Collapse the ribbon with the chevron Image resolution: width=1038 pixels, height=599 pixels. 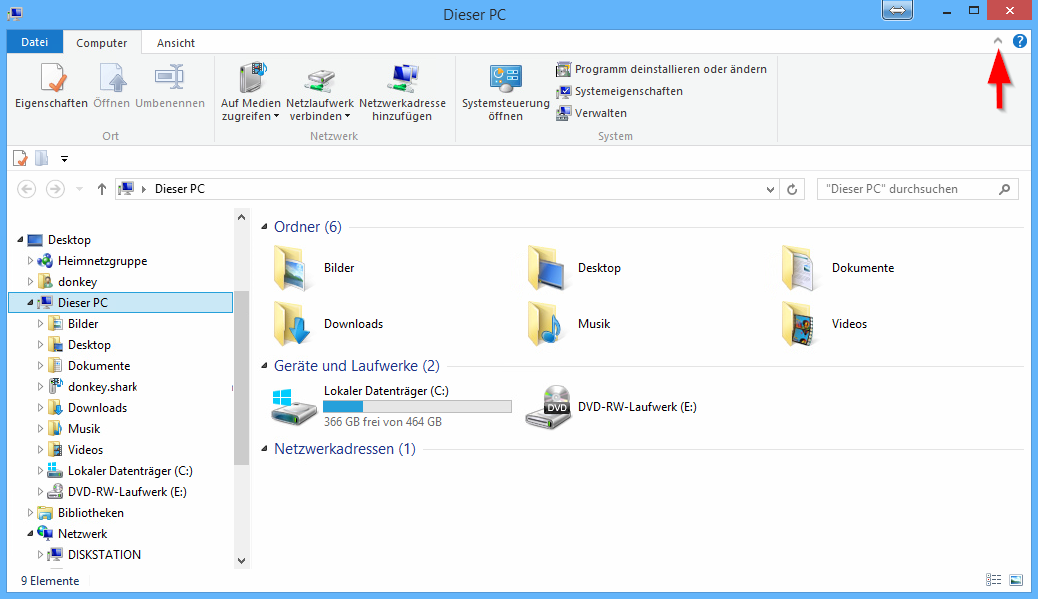(x=997, y=42)
